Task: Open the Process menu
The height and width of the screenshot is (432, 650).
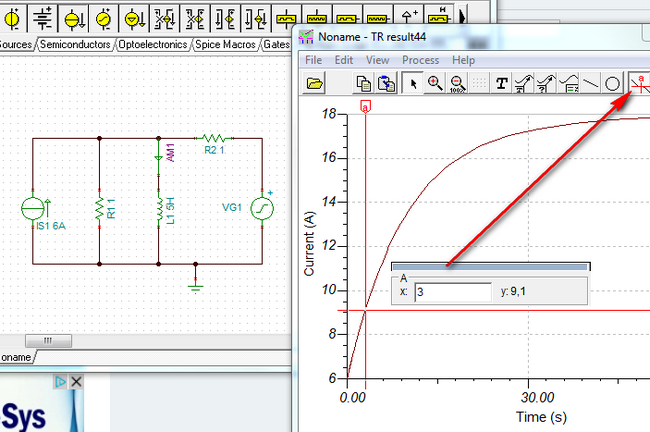Action: [x=420, y=60]
